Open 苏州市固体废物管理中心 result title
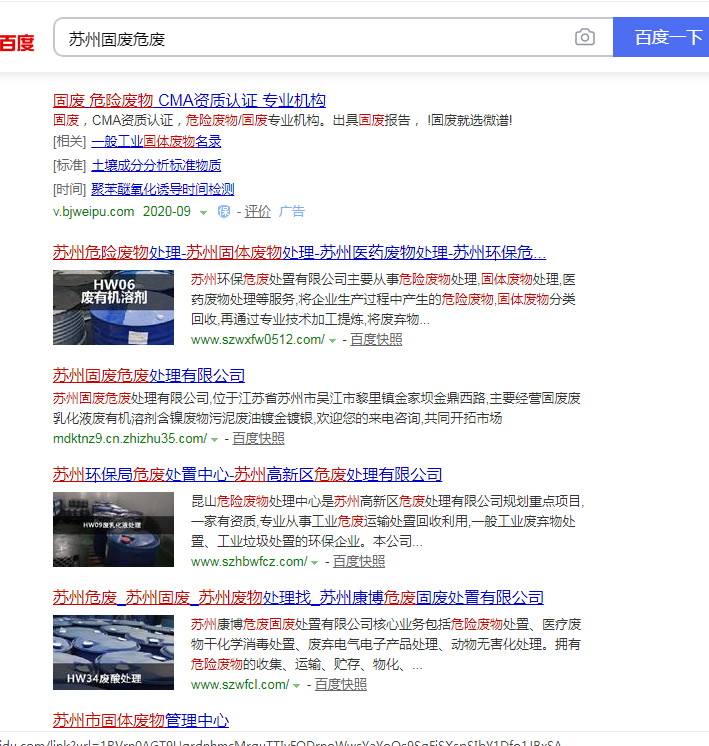 click(x=141, y=720)
